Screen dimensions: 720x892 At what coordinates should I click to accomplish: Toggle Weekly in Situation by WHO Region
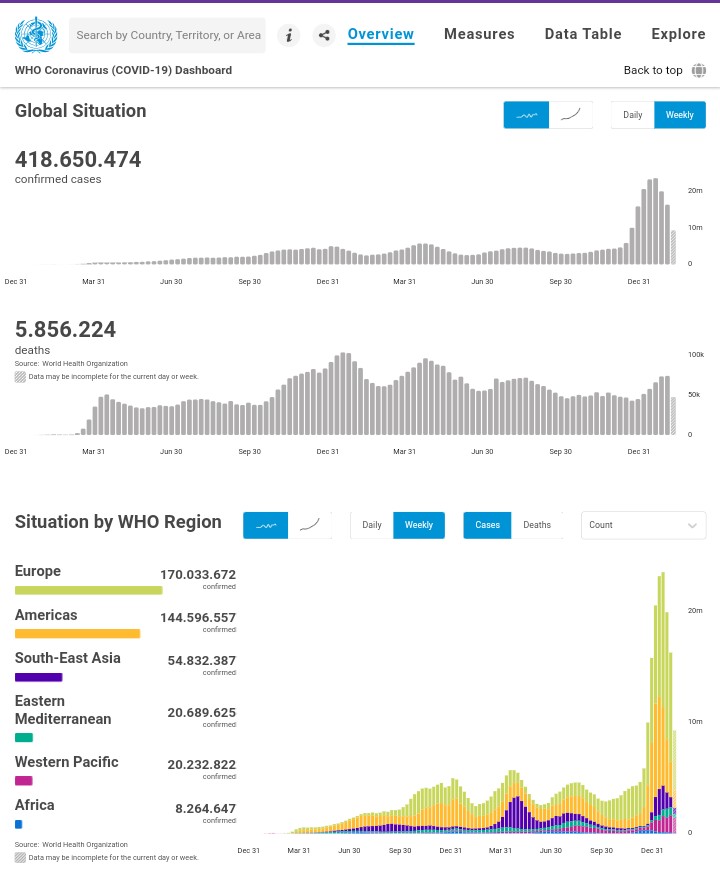[x=419, y=525]
